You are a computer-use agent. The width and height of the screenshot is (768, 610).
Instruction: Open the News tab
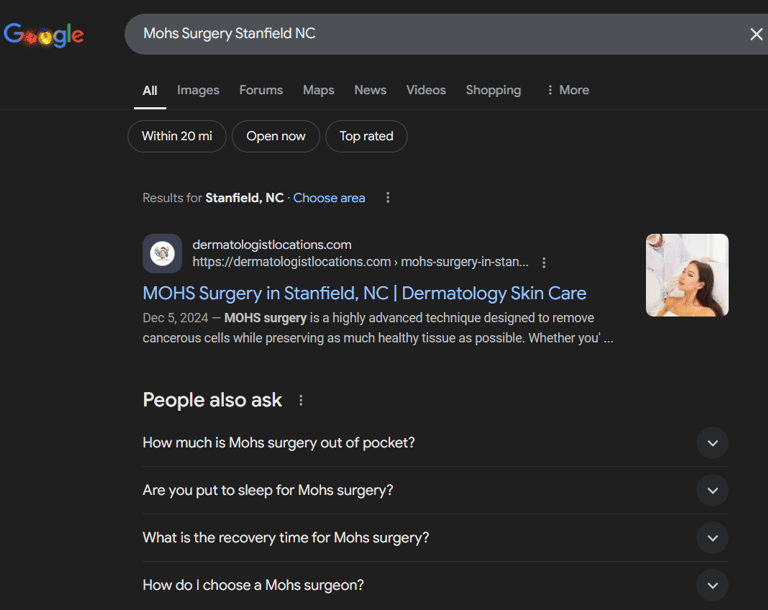[370, 90]
